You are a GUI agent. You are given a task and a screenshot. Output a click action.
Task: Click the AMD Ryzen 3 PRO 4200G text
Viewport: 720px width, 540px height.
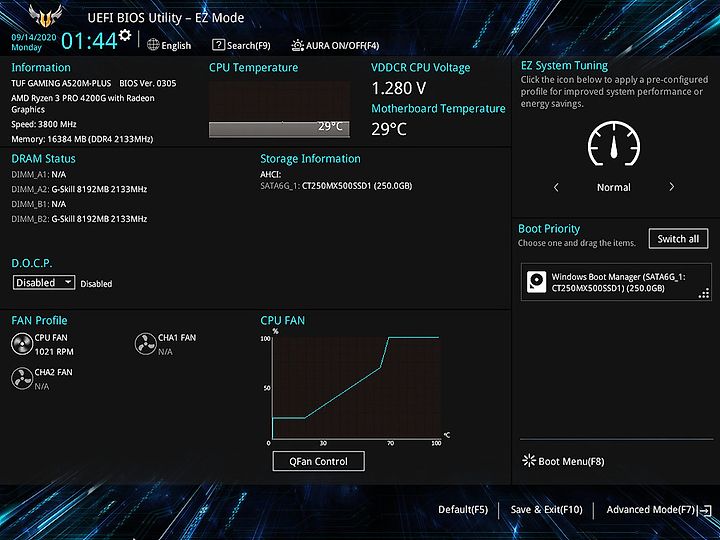[x=83, y=104]
